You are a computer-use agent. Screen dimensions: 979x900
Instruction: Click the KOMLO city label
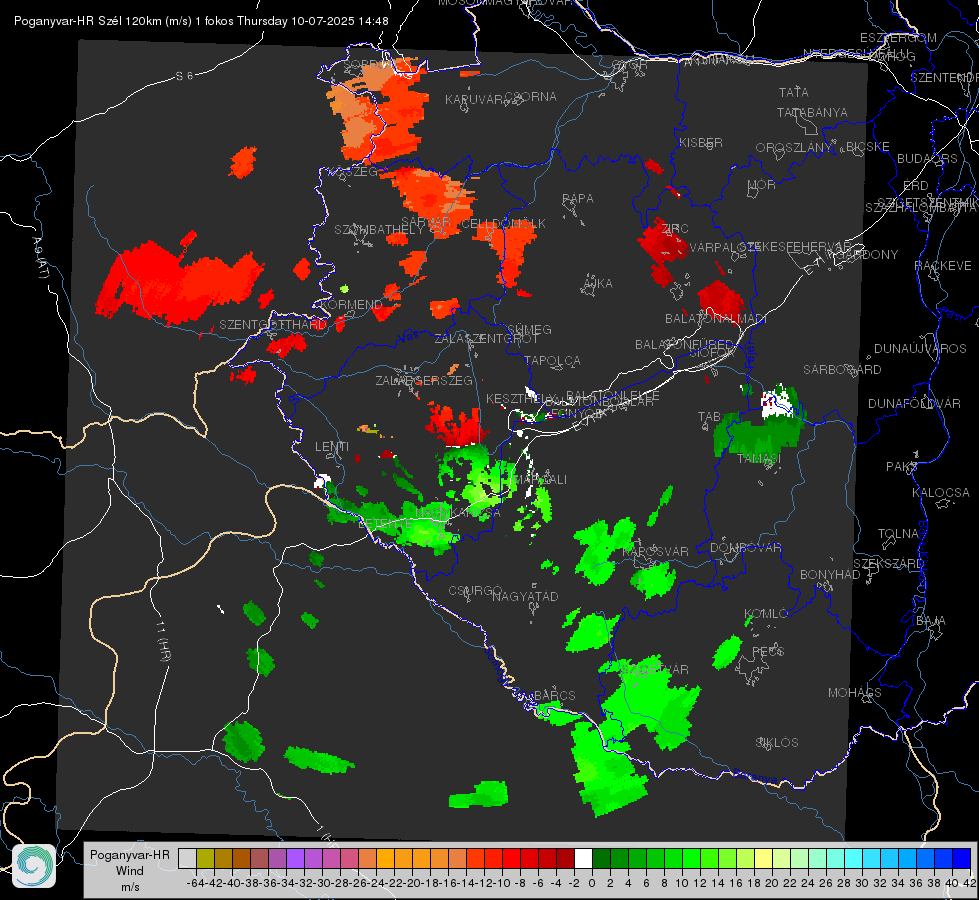(766, 613)
